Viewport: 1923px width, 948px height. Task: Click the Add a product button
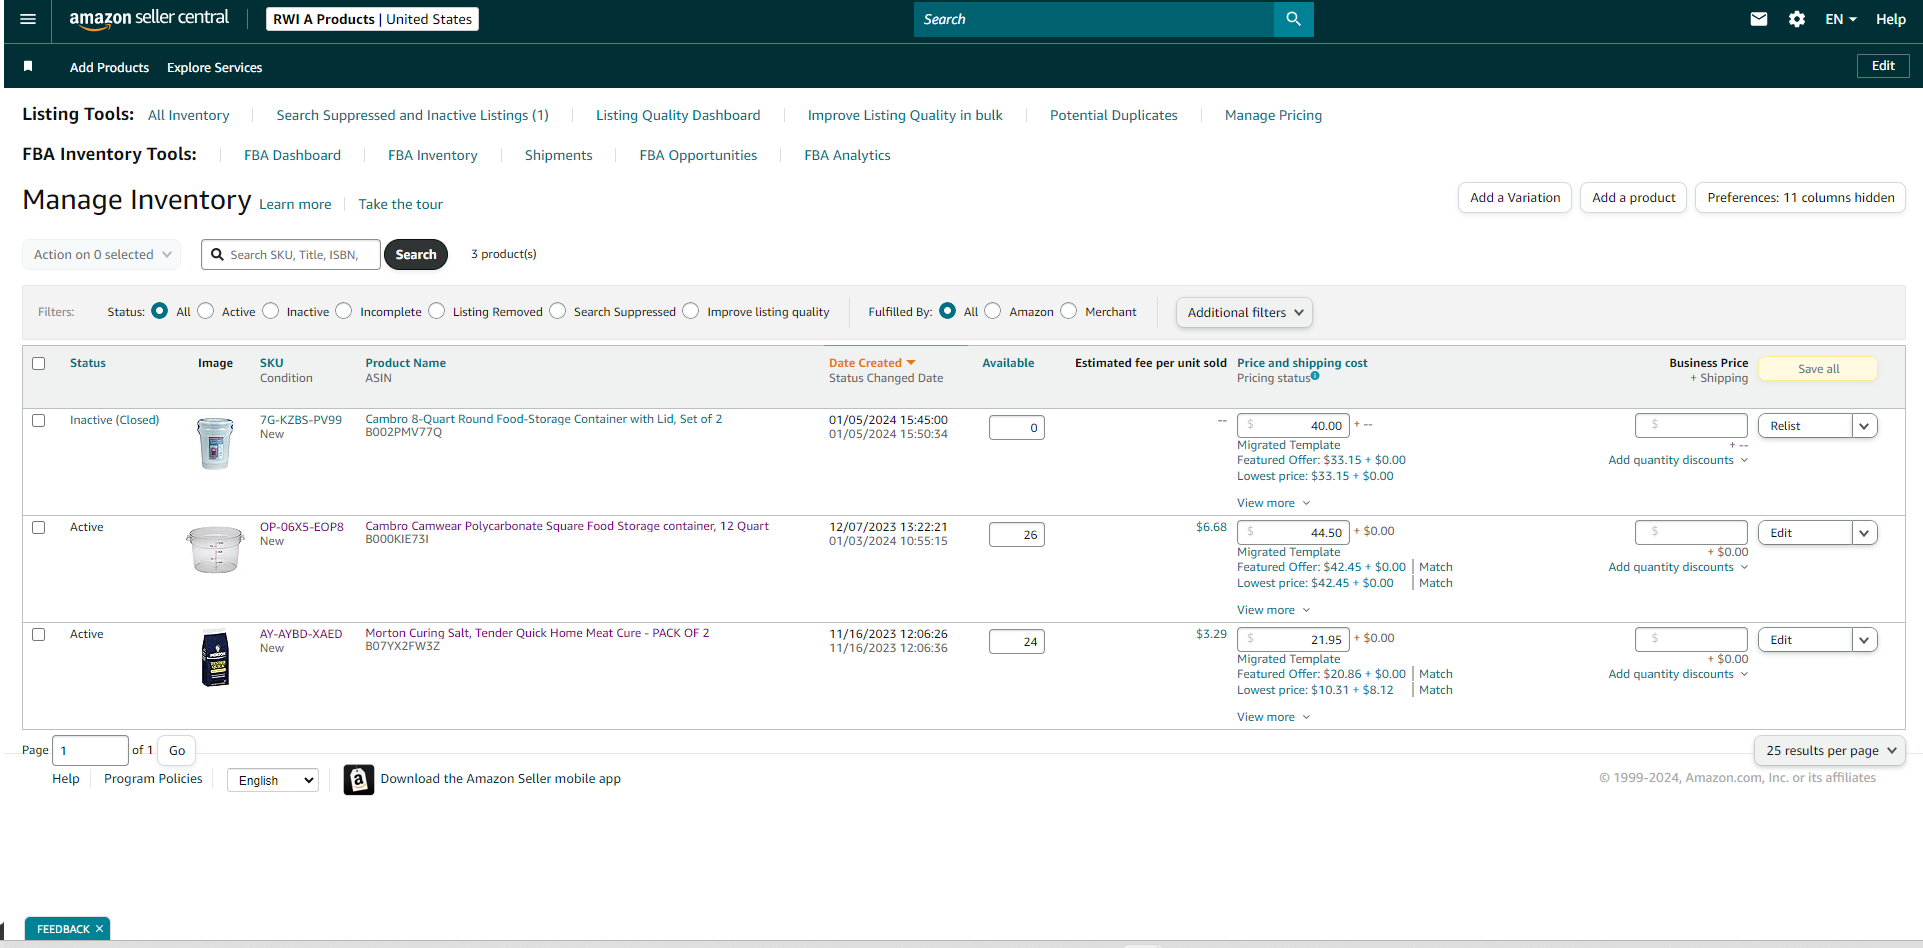[1634, 198]
